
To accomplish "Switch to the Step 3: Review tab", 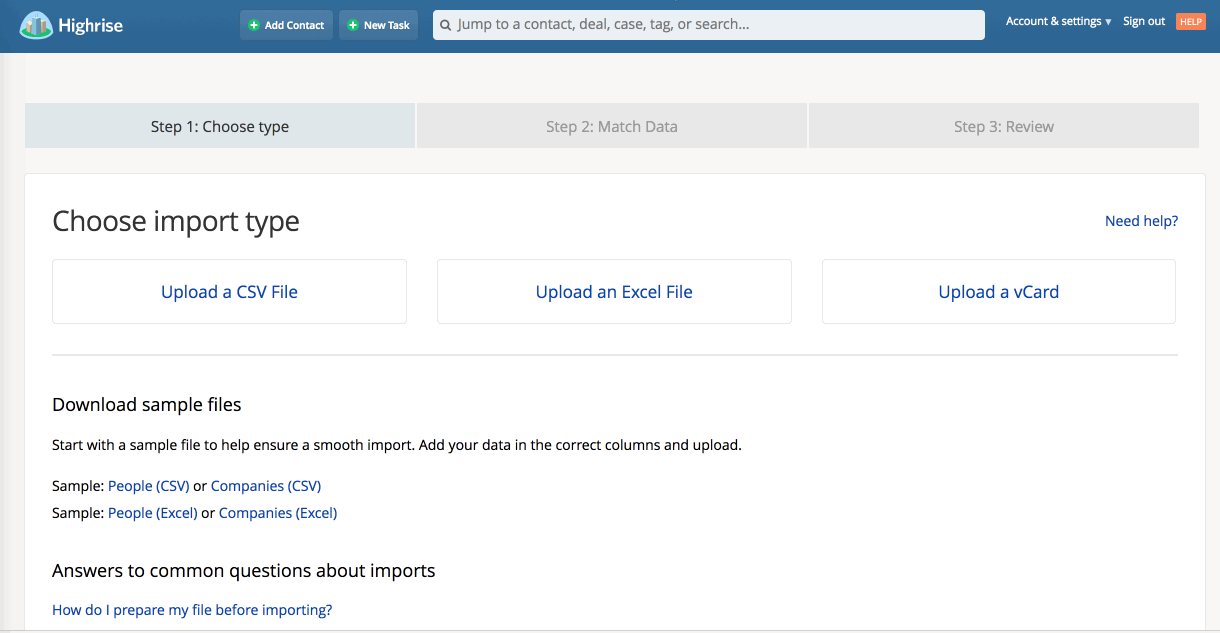I will [1003, 126].
